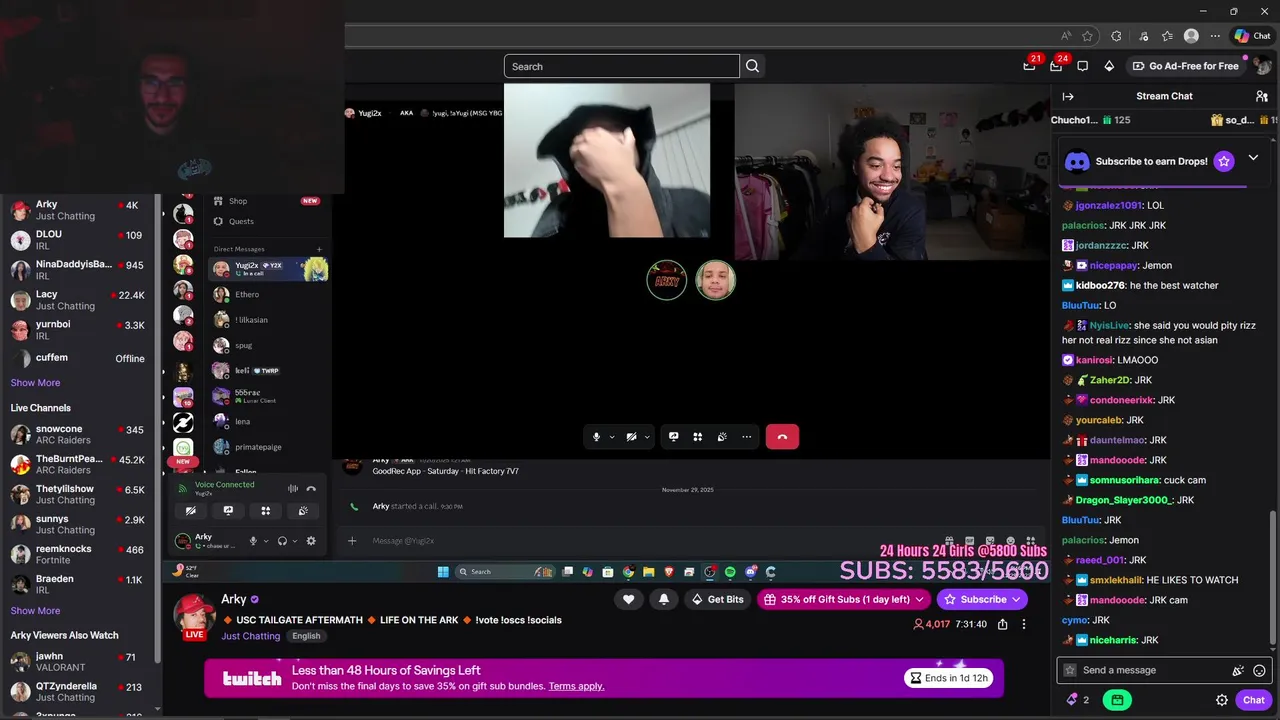
Task: Show More live channels
Action: point(35,611)
